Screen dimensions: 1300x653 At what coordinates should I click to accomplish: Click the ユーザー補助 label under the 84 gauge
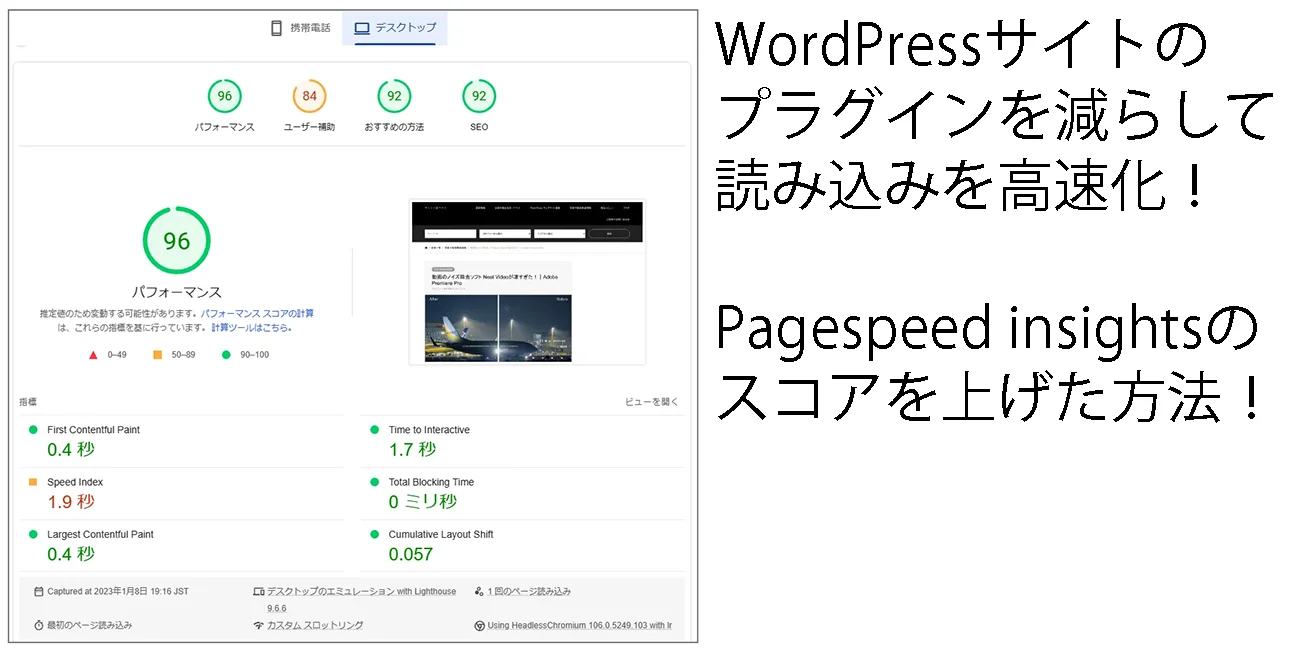[309, 127]
